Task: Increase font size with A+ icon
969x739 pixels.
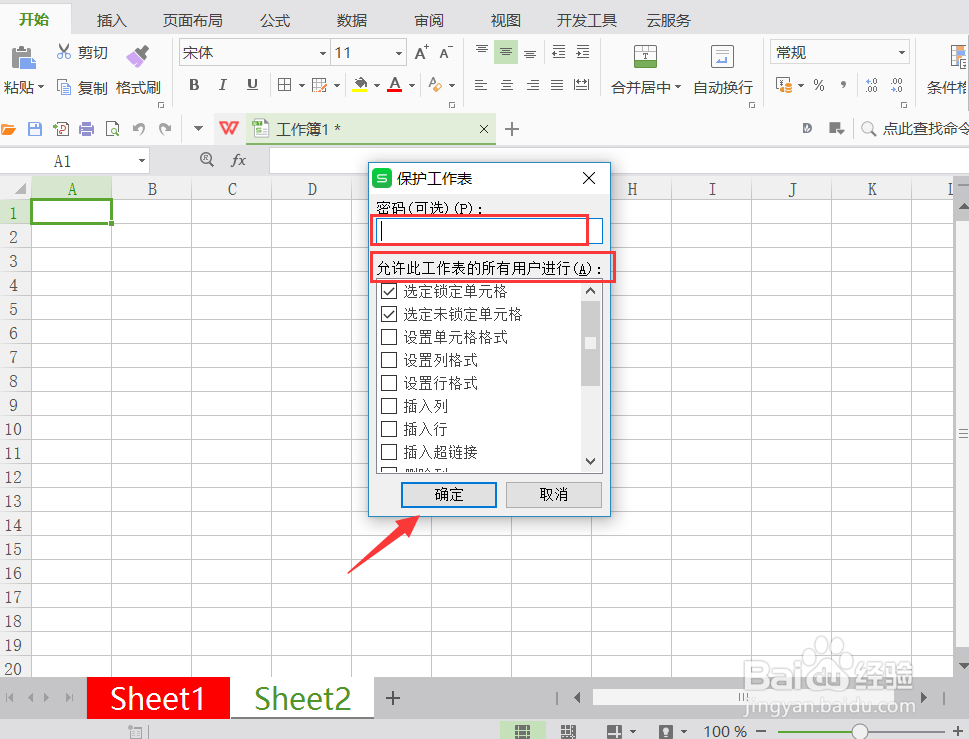Action: [421, 53]
